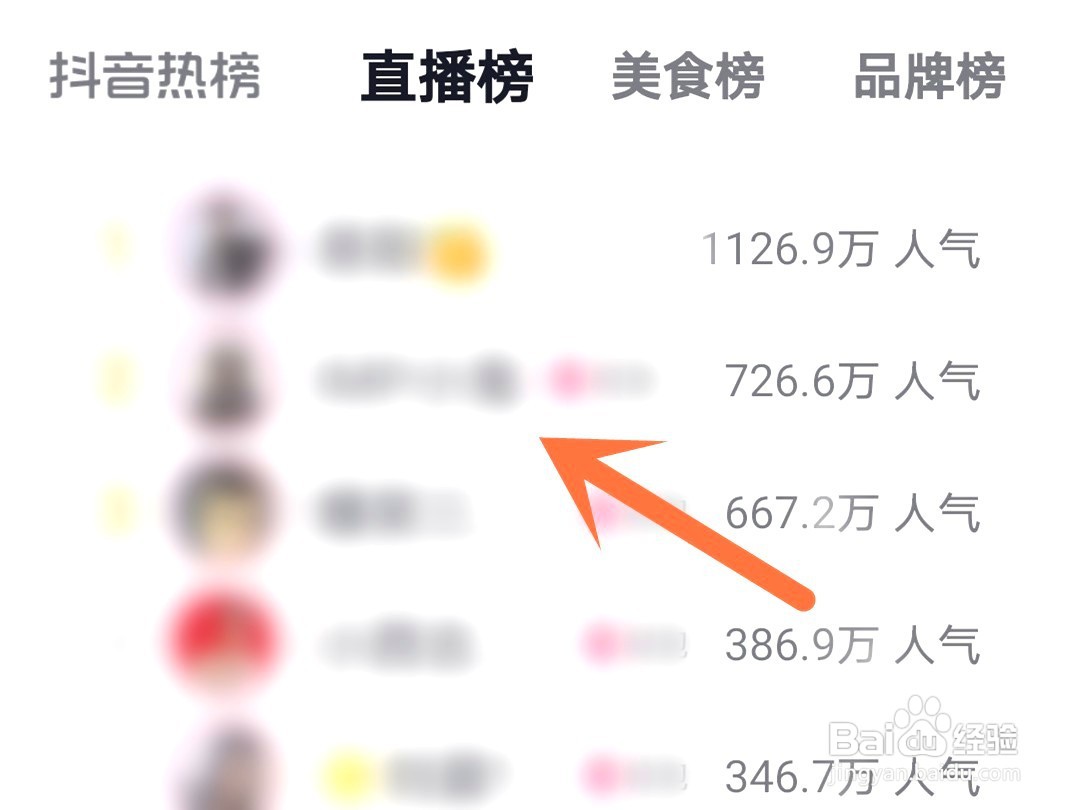Image resolution: width=1080 pixels, height=810 pixels.
Task: Tap the yellow rank marker of second place
Action: [117, 380]
